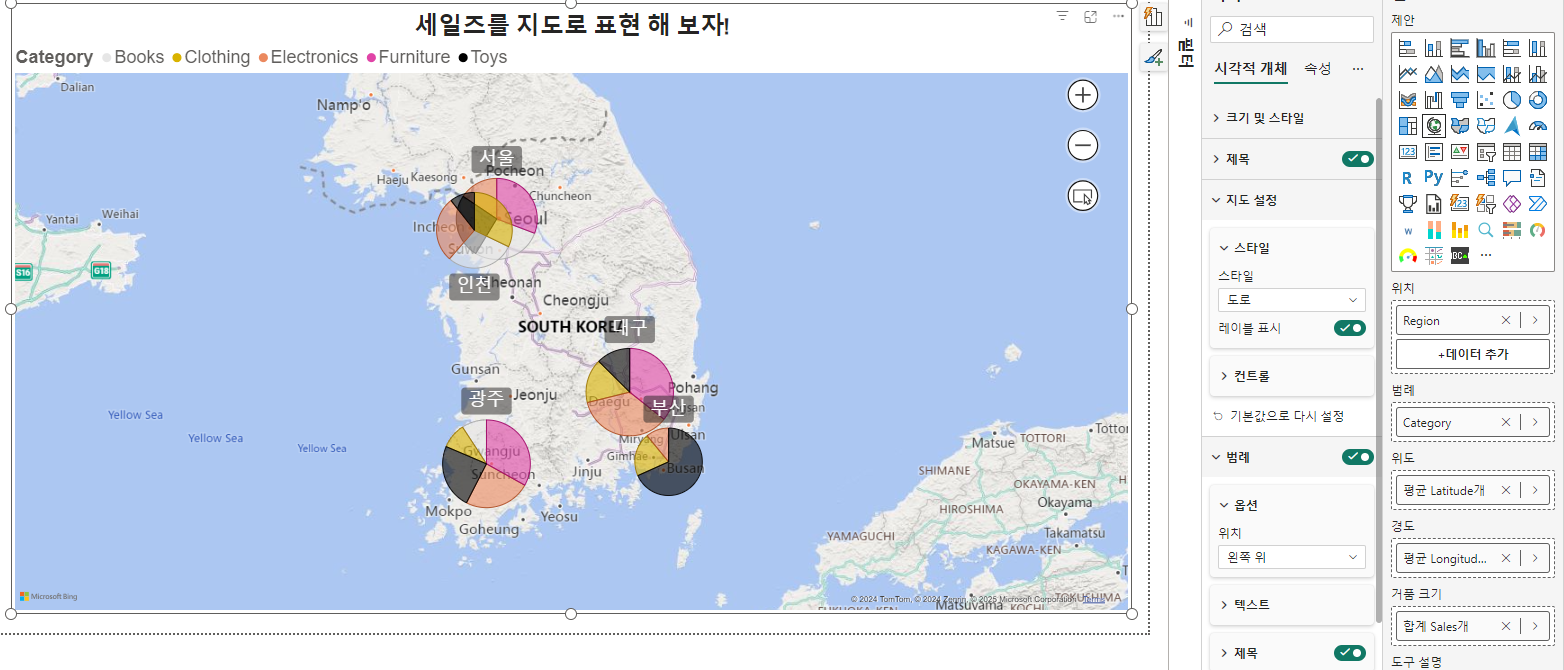Open format pane more options ellipsis

[x=1358, y=69]
